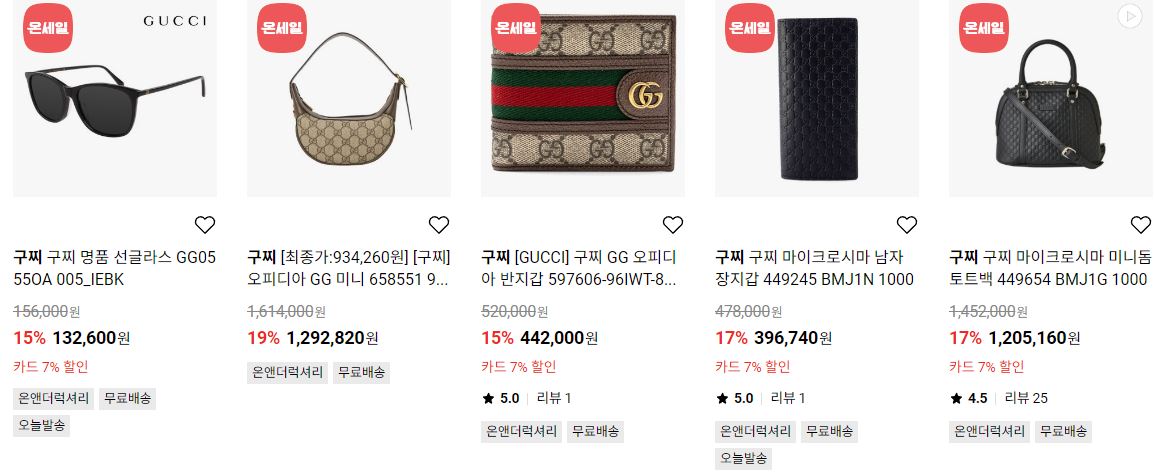Click the 온세일 badge on long wallet image

[749, 28]
